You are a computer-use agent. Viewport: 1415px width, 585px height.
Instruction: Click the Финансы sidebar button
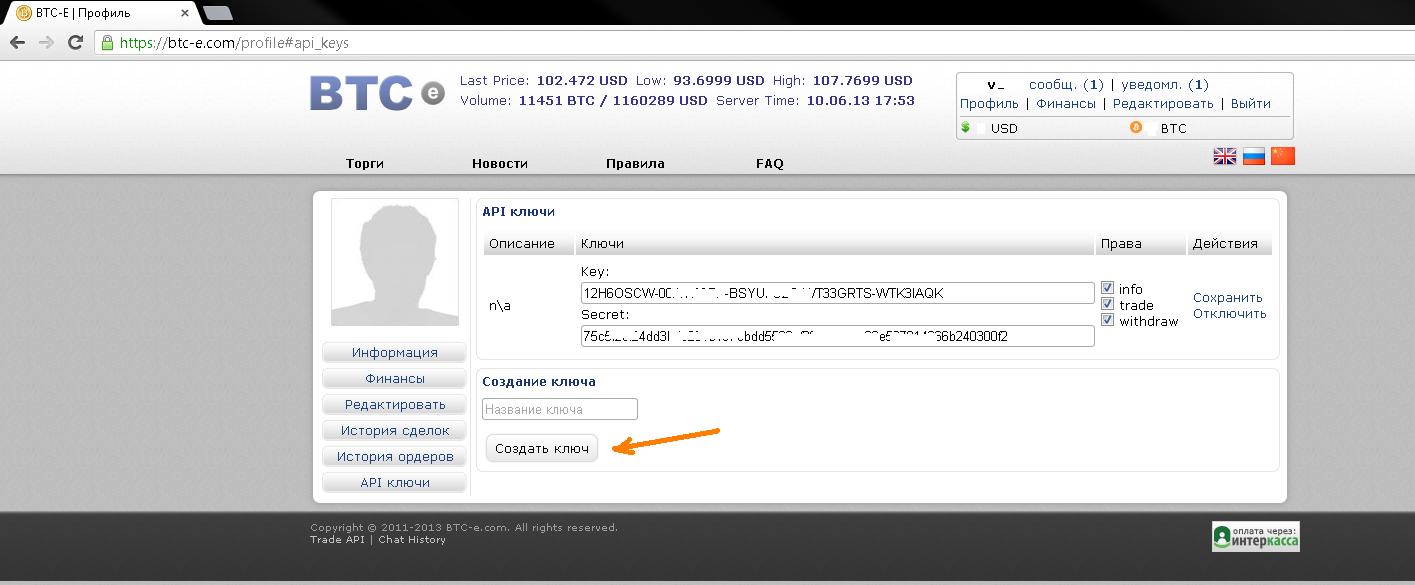395,379
